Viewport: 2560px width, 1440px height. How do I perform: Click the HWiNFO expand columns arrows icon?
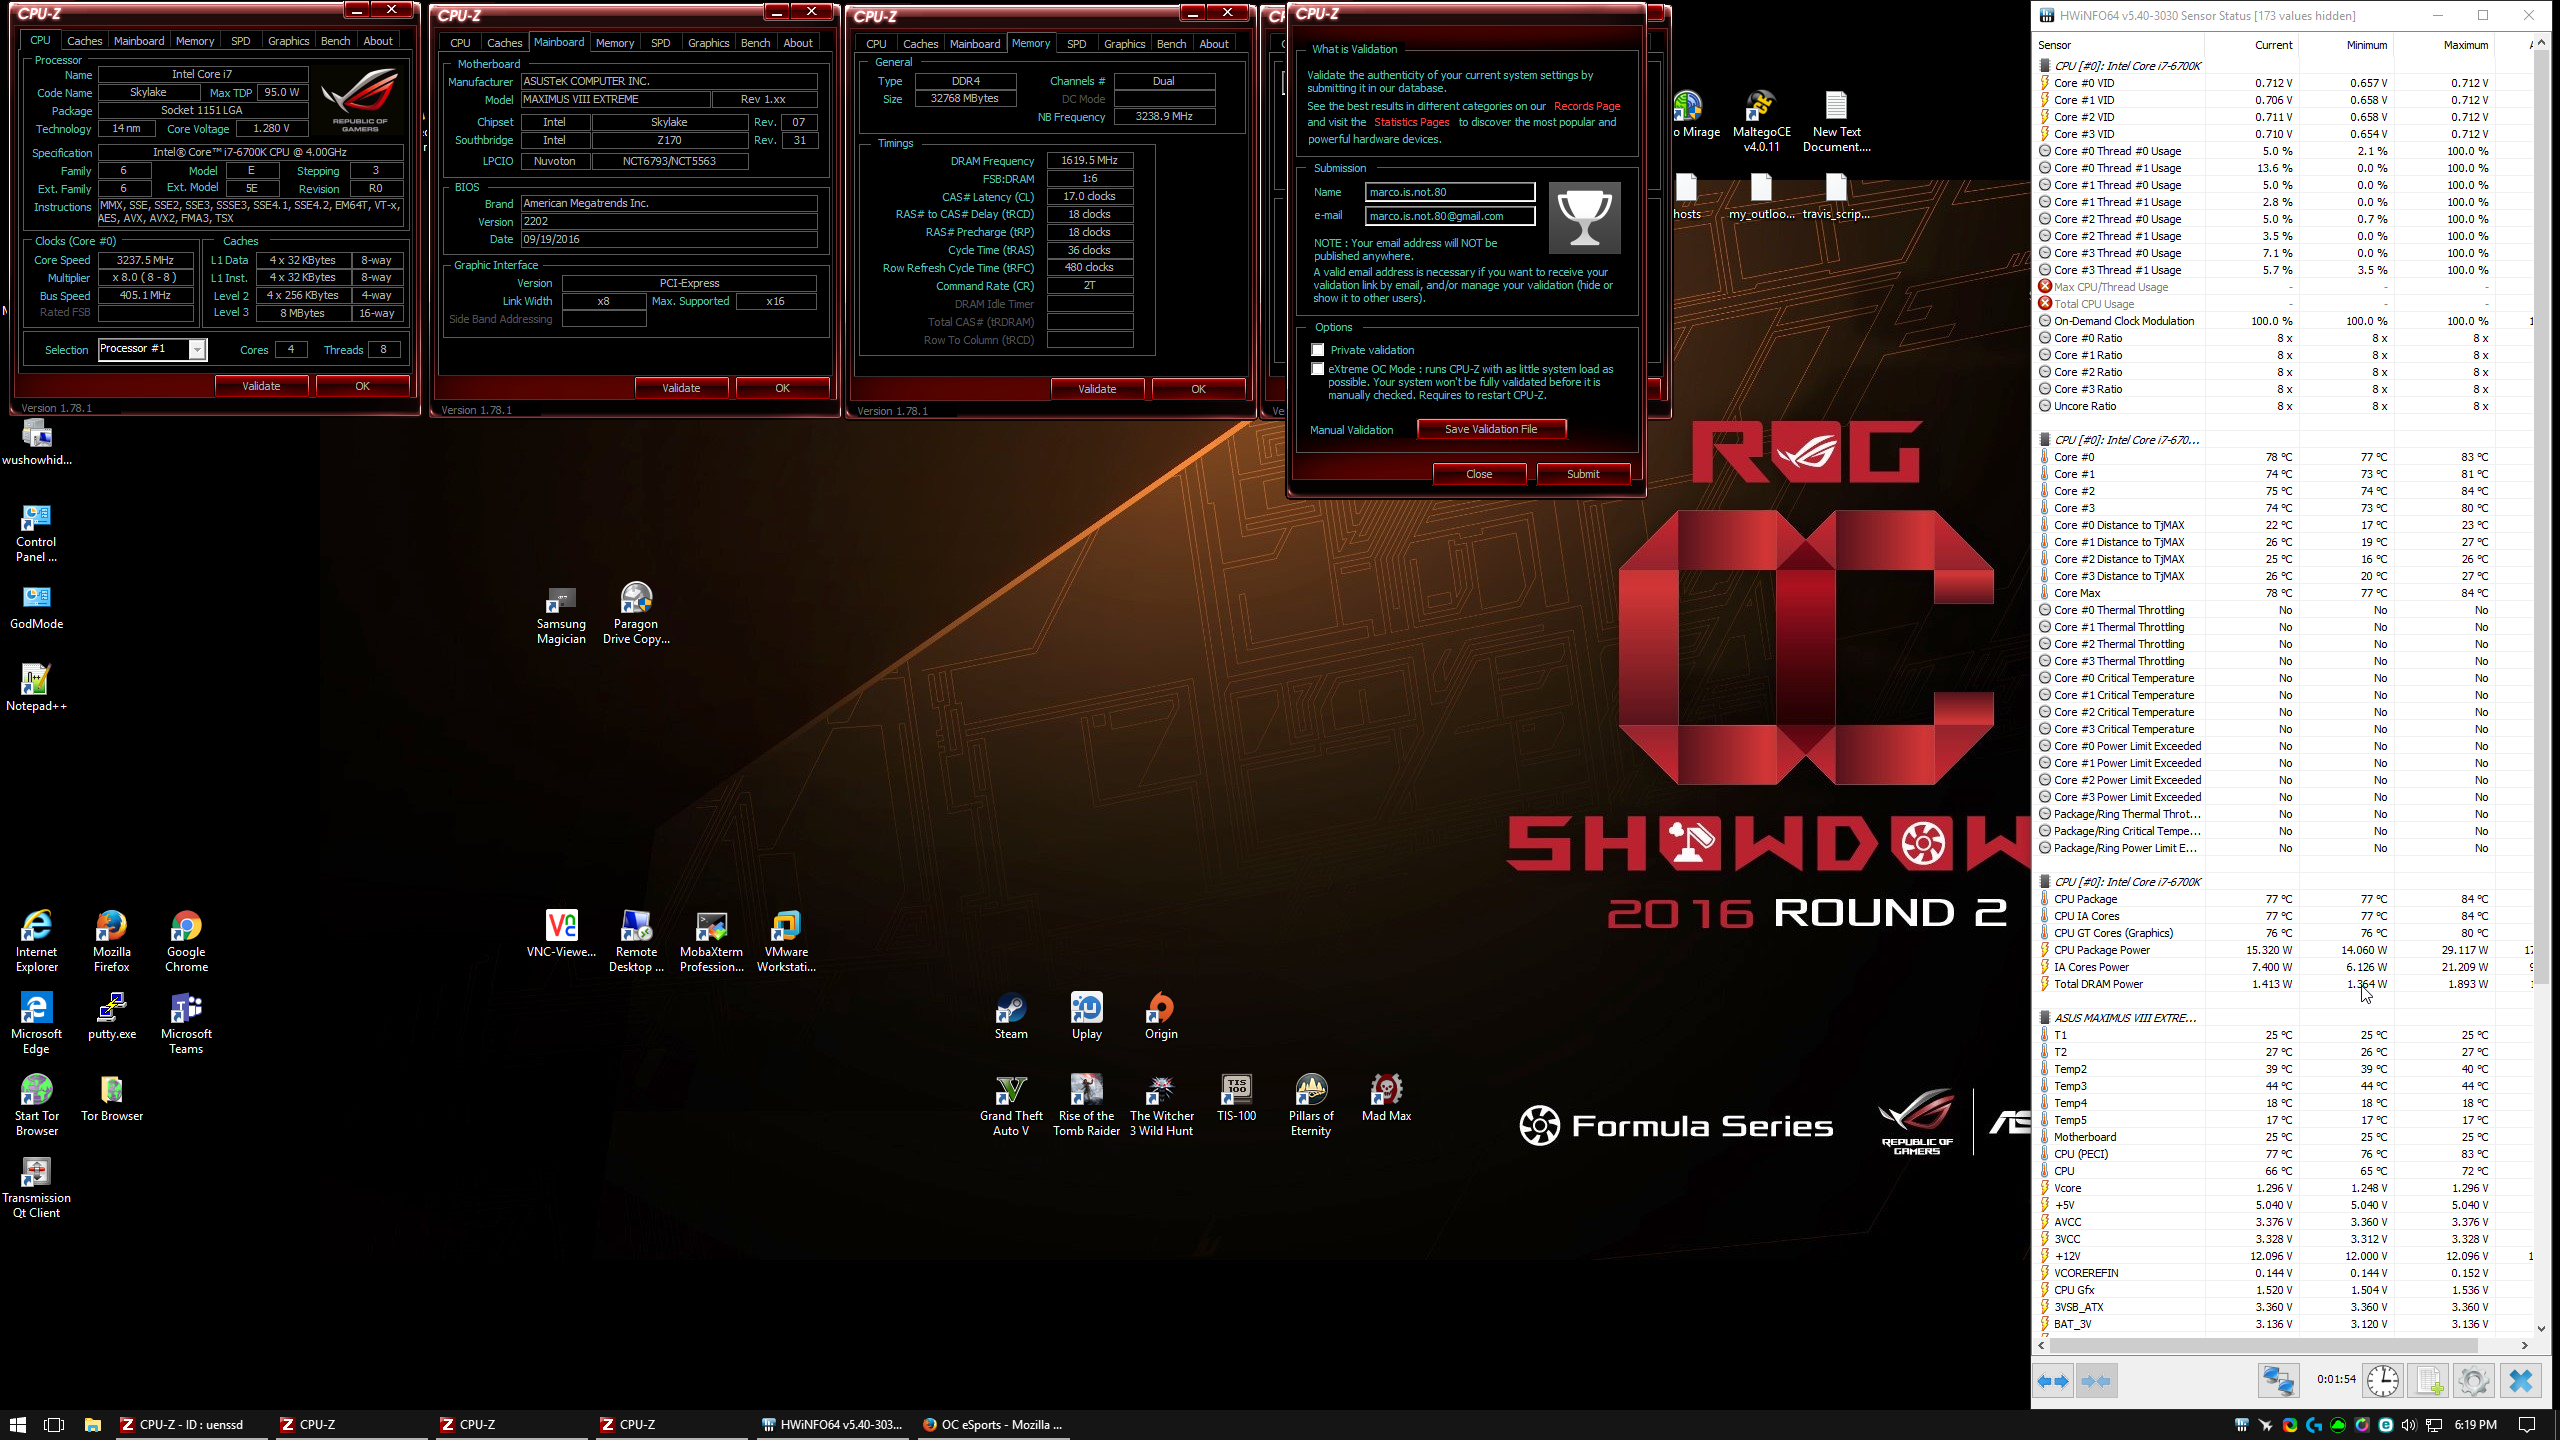pyautogui.click(x=2053, y=1381)
